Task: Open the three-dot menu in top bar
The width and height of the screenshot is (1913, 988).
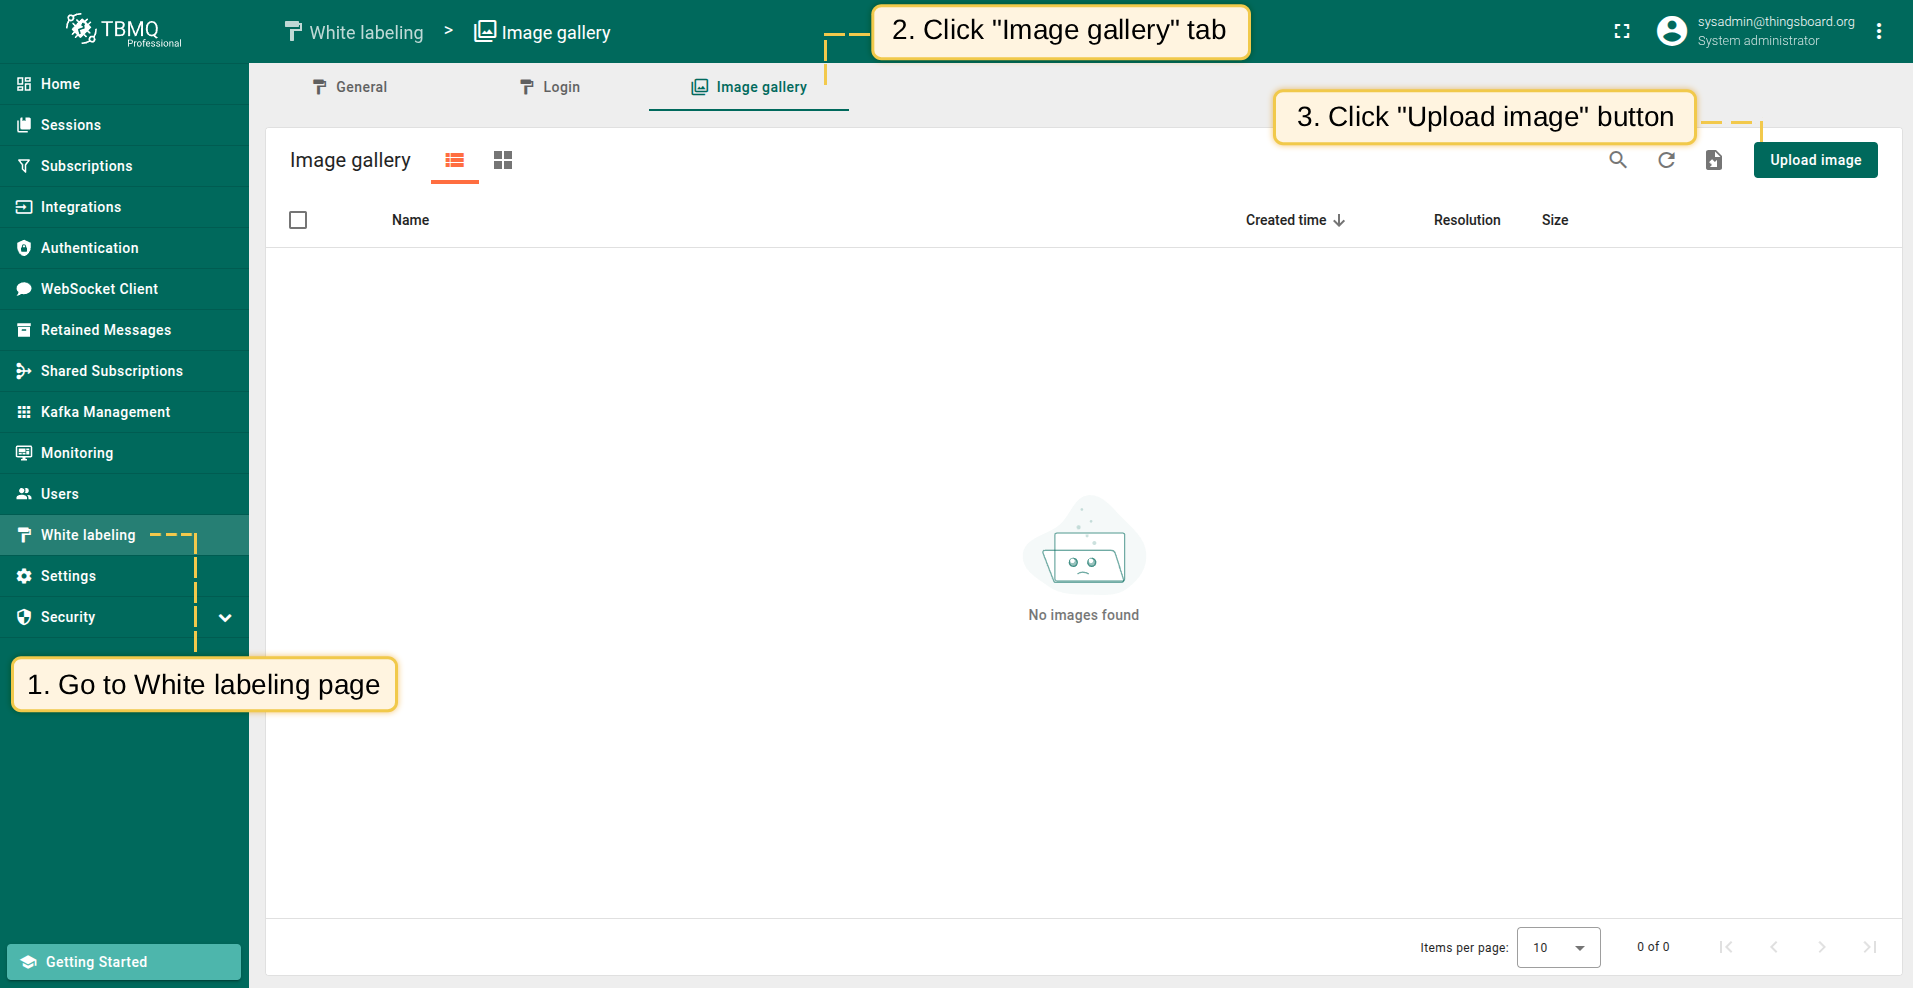Action: (1879, 31)
